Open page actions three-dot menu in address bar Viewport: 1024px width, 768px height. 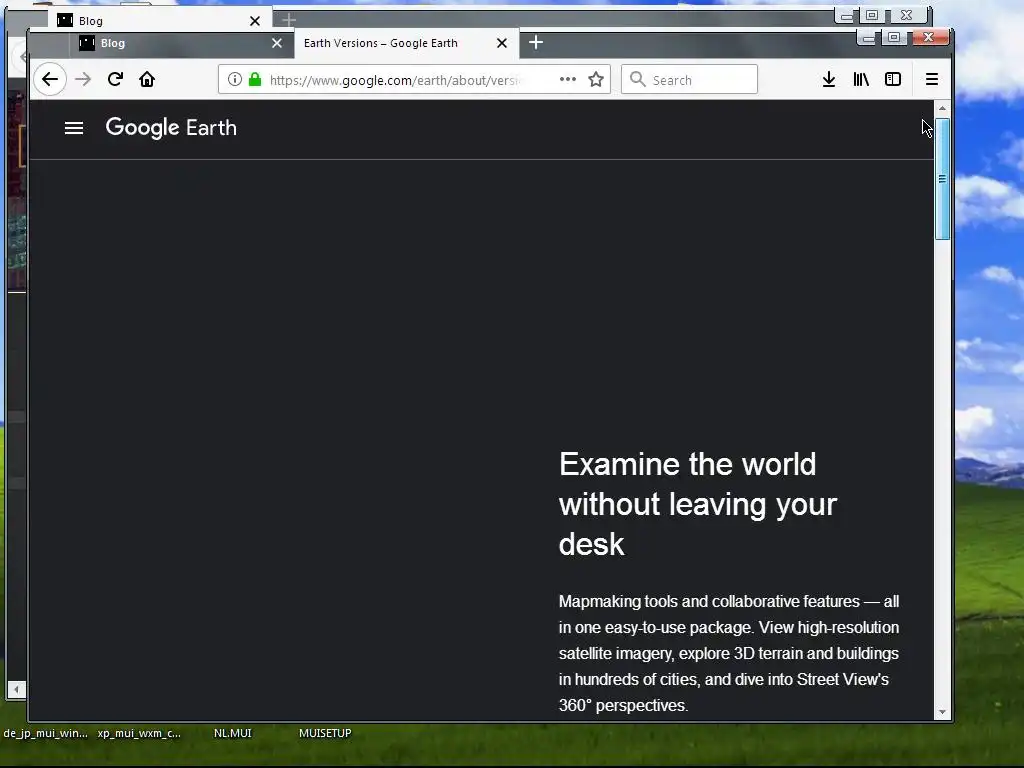pos(568,80)
